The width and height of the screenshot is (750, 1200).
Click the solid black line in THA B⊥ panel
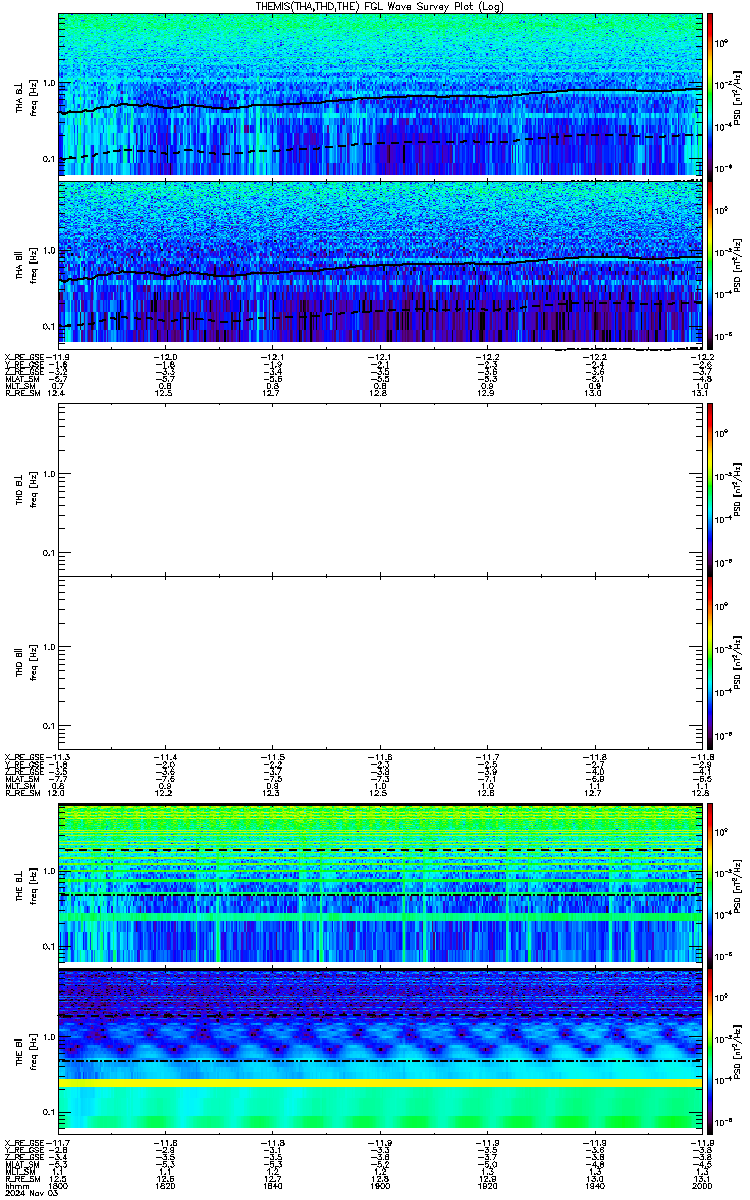tap(380, 99)
